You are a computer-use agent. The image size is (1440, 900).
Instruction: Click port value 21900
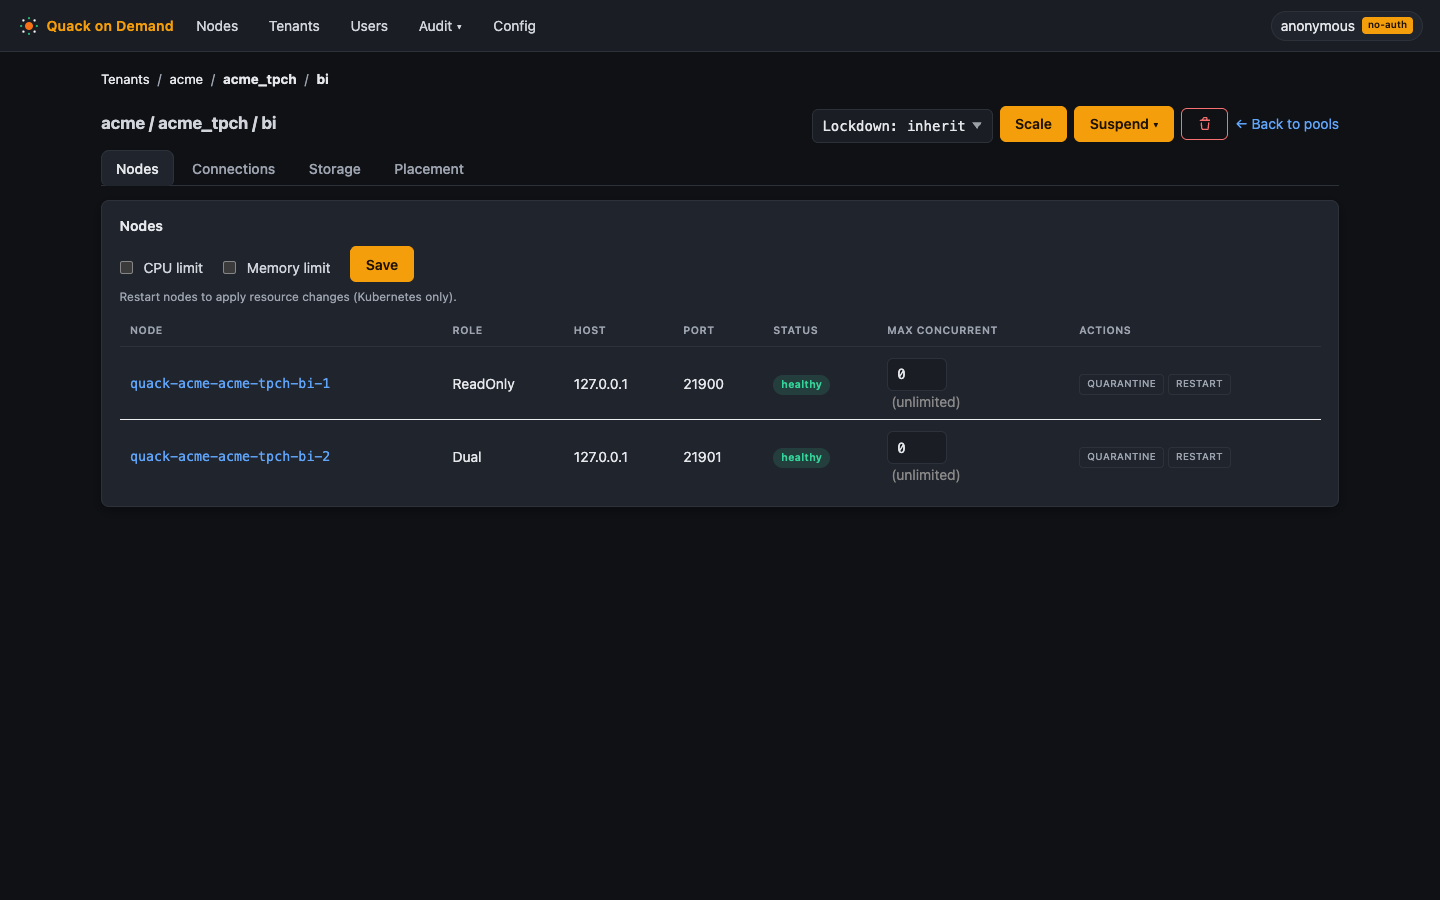coord(703,384)
